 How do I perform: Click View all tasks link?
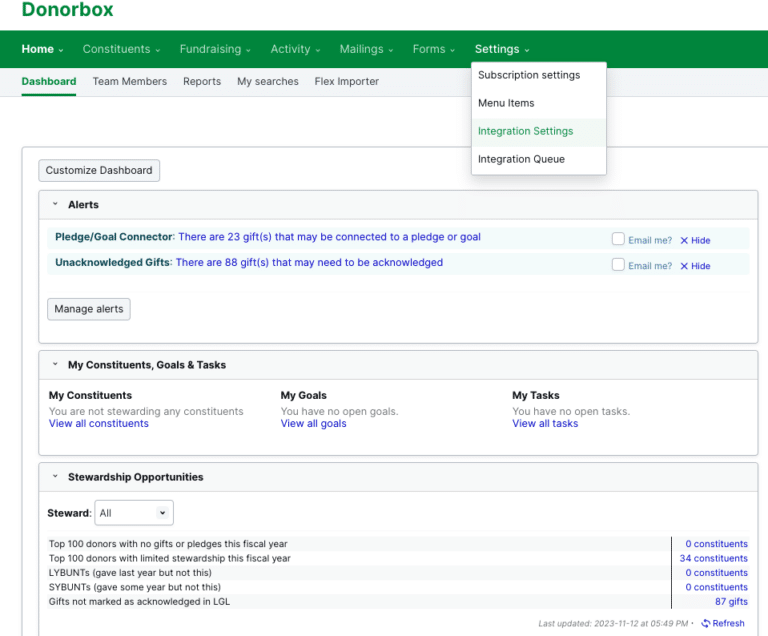545,423
